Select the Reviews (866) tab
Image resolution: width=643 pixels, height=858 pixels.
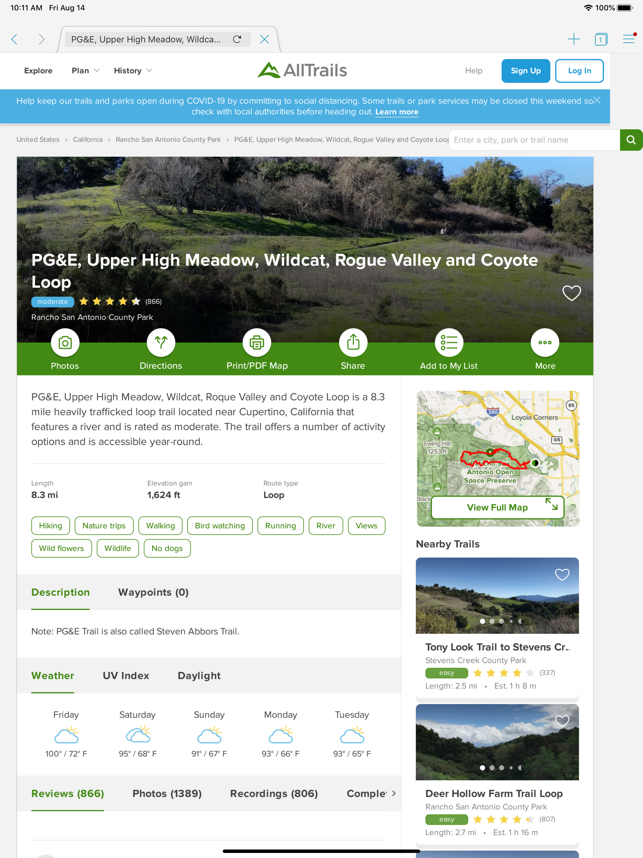pos(67,793)
